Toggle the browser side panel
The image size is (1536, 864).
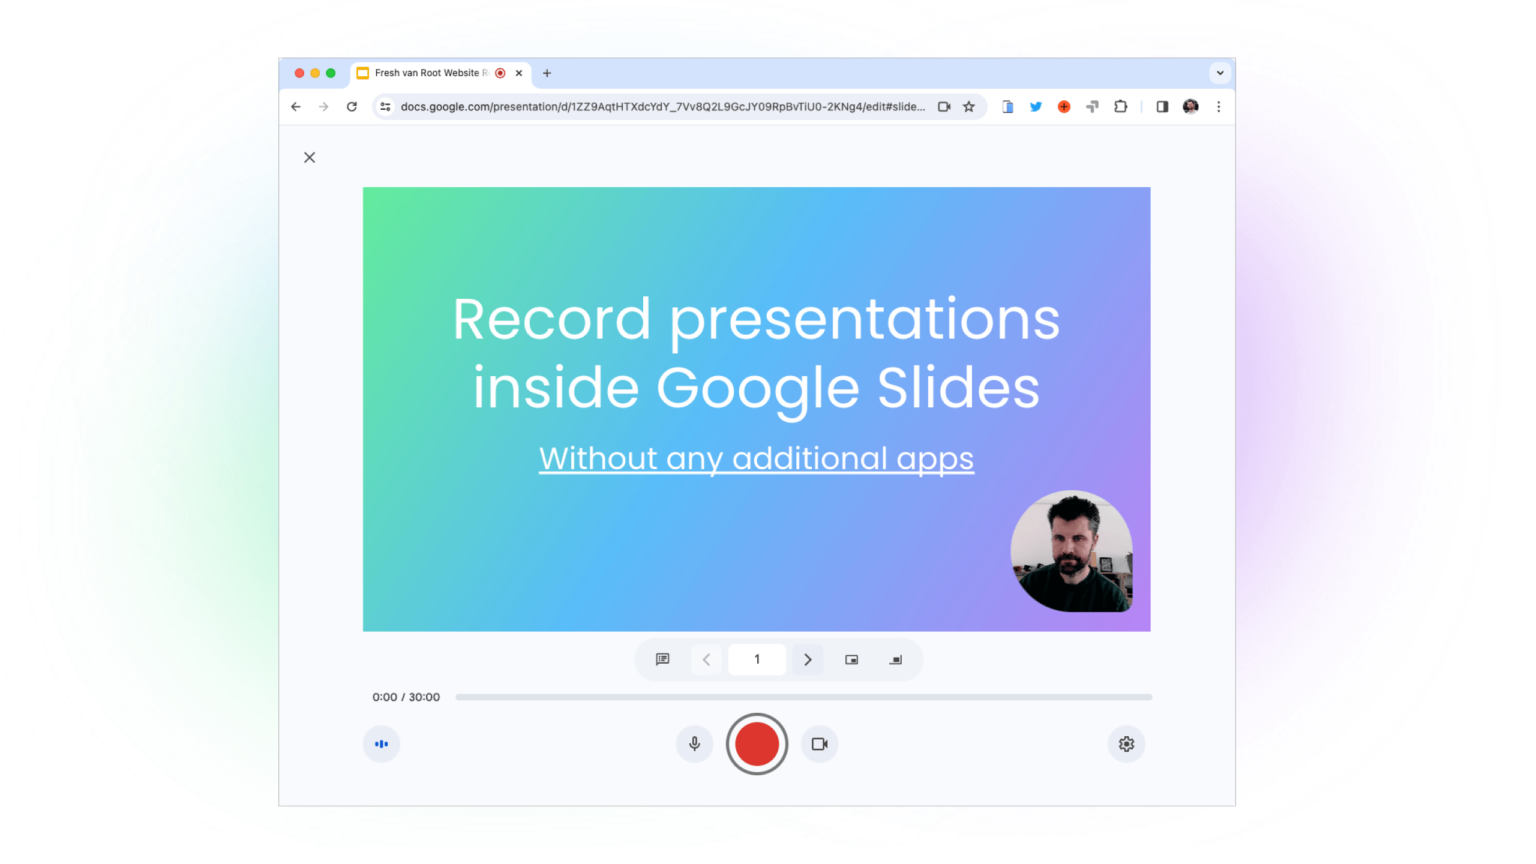(x=1162, y=107)
